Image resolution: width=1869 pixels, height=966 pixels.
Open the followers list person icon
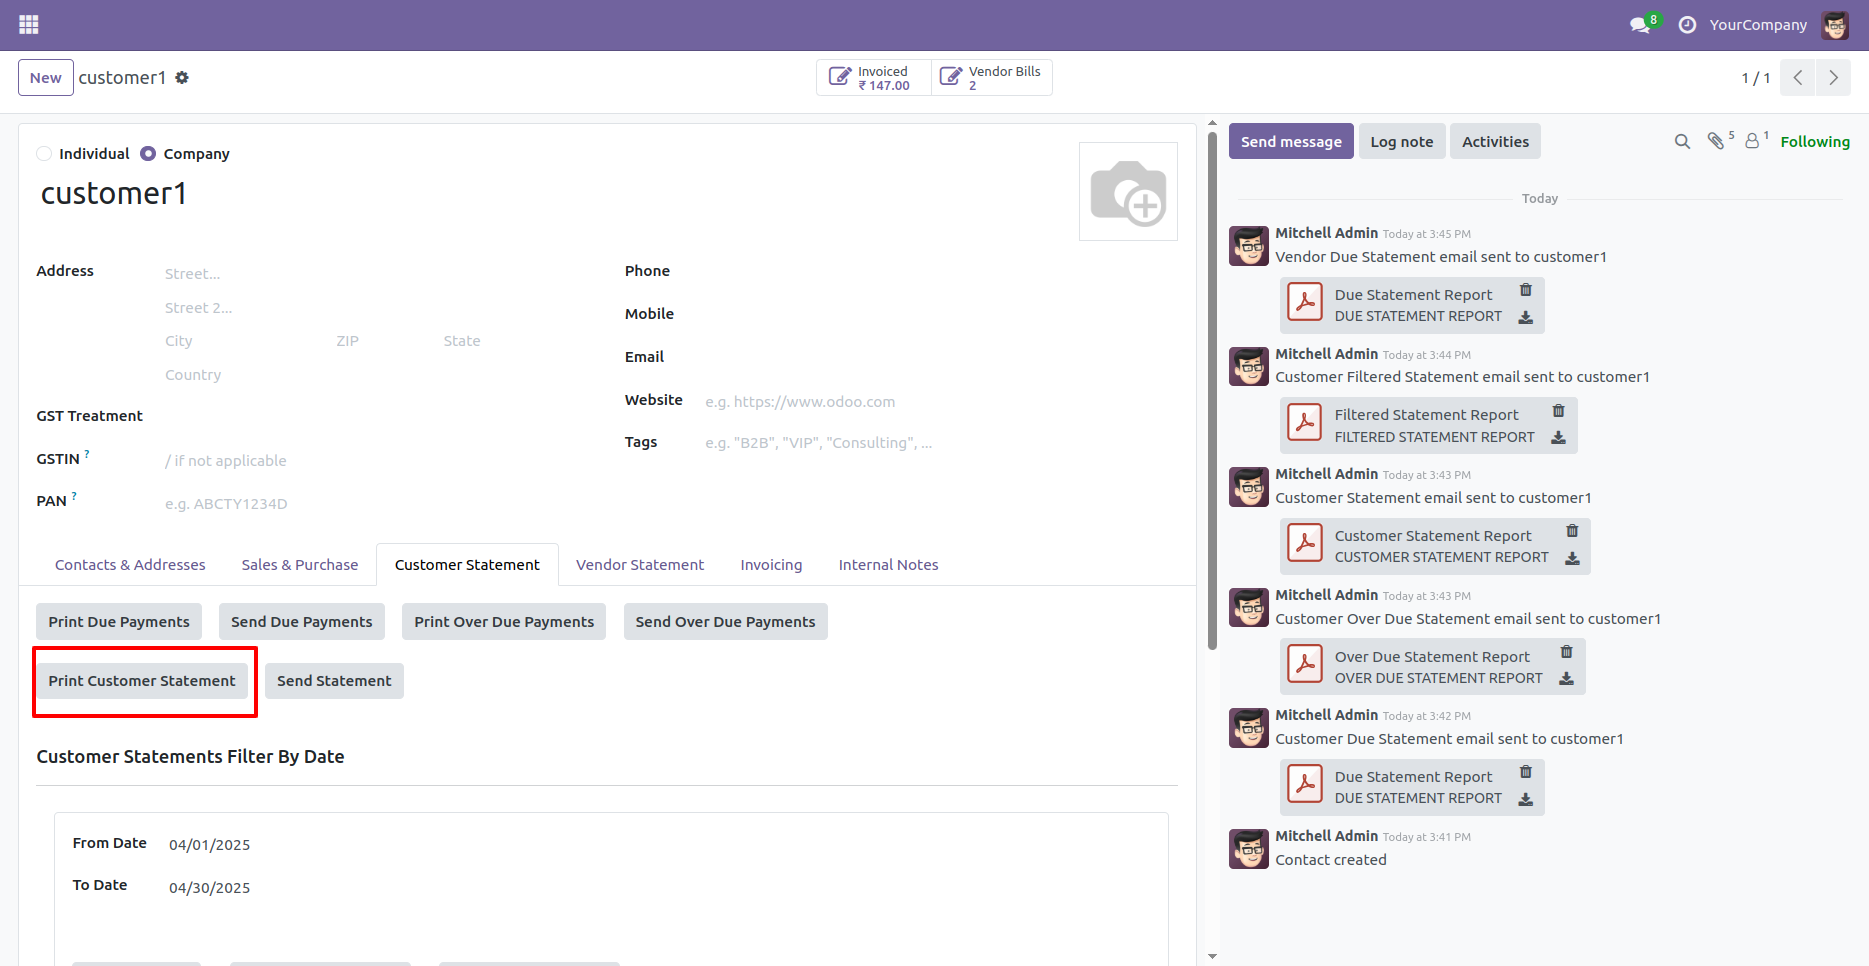(1753, 141)
